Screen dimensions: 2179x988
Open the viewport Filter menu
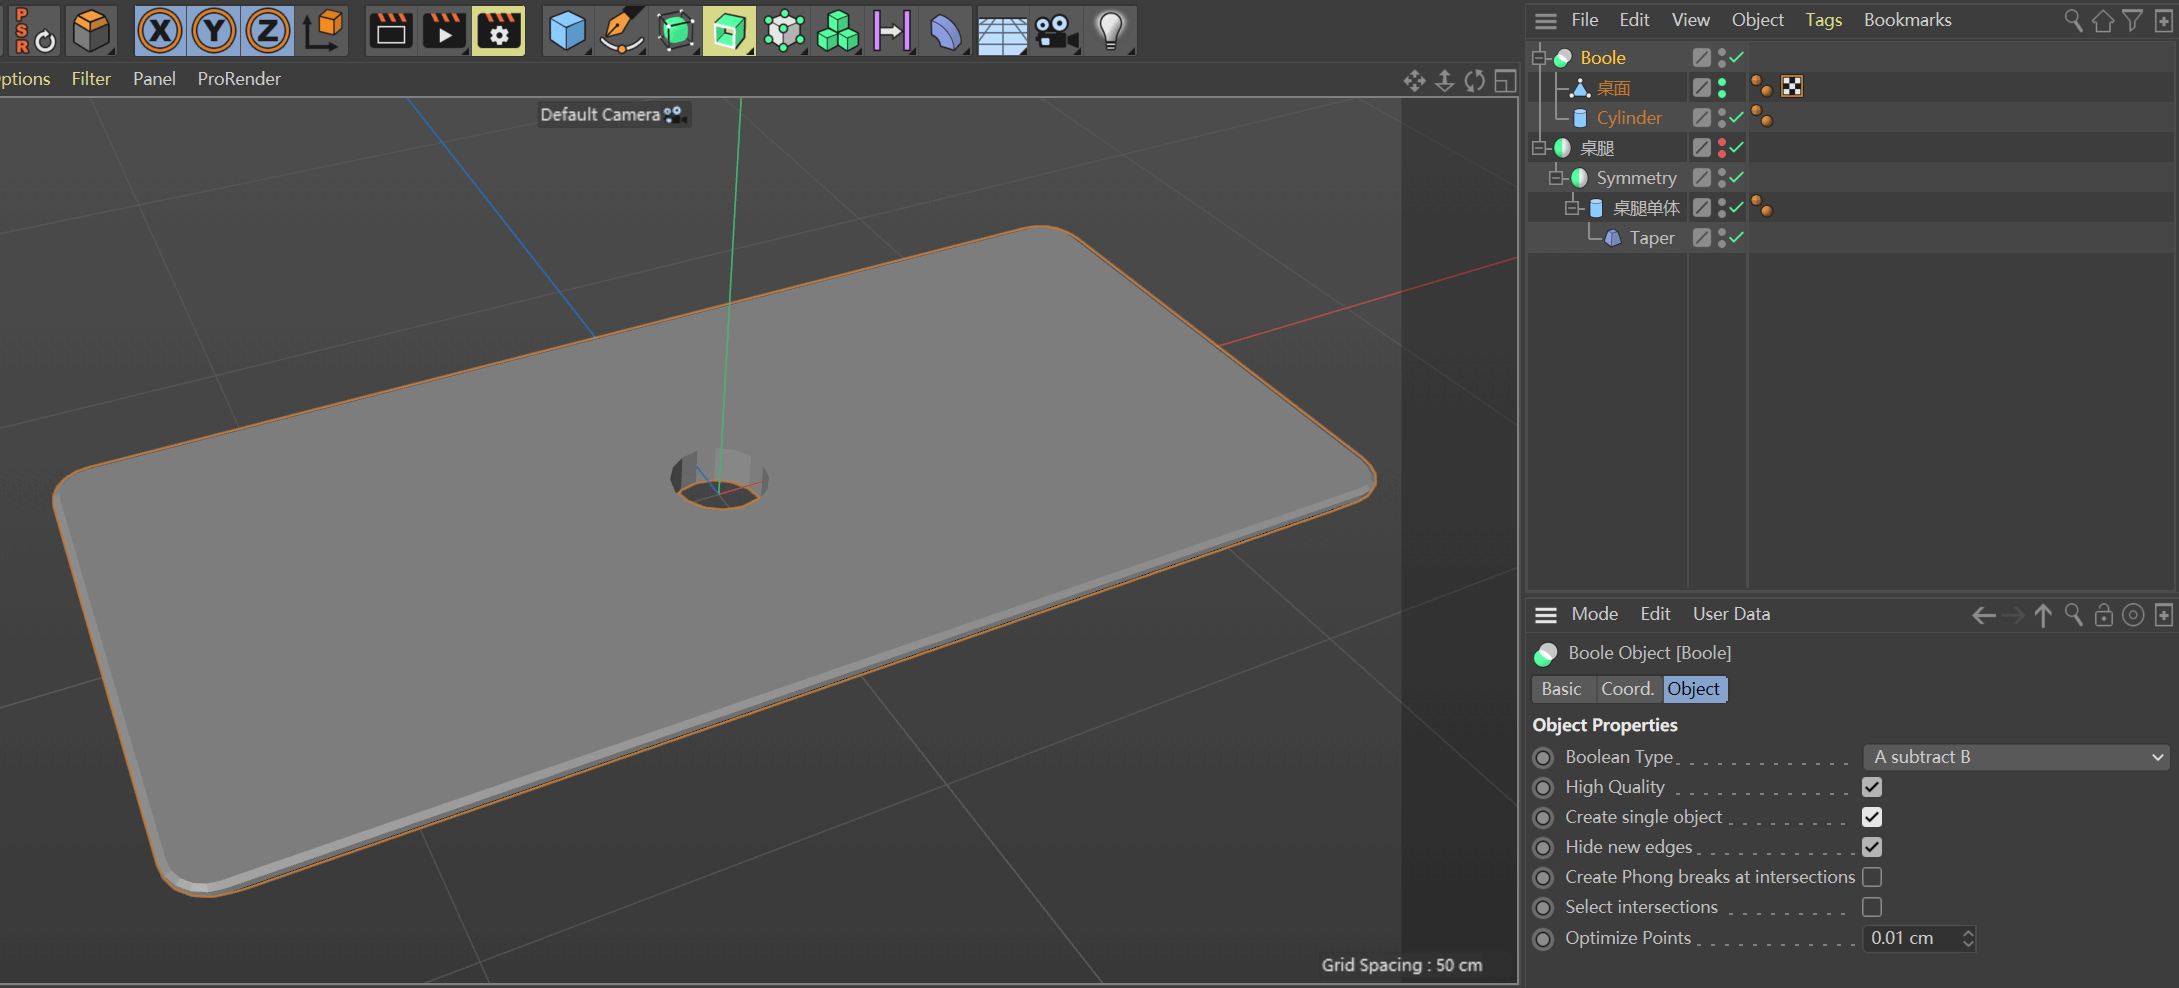[x=91, y=78]
